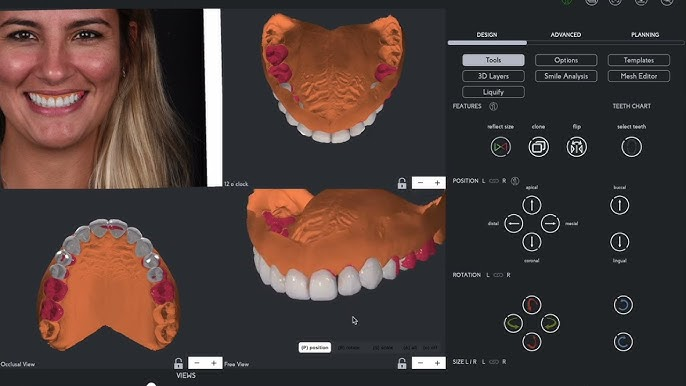
Task: Activate the (S) scale mode
Action: 383,347
